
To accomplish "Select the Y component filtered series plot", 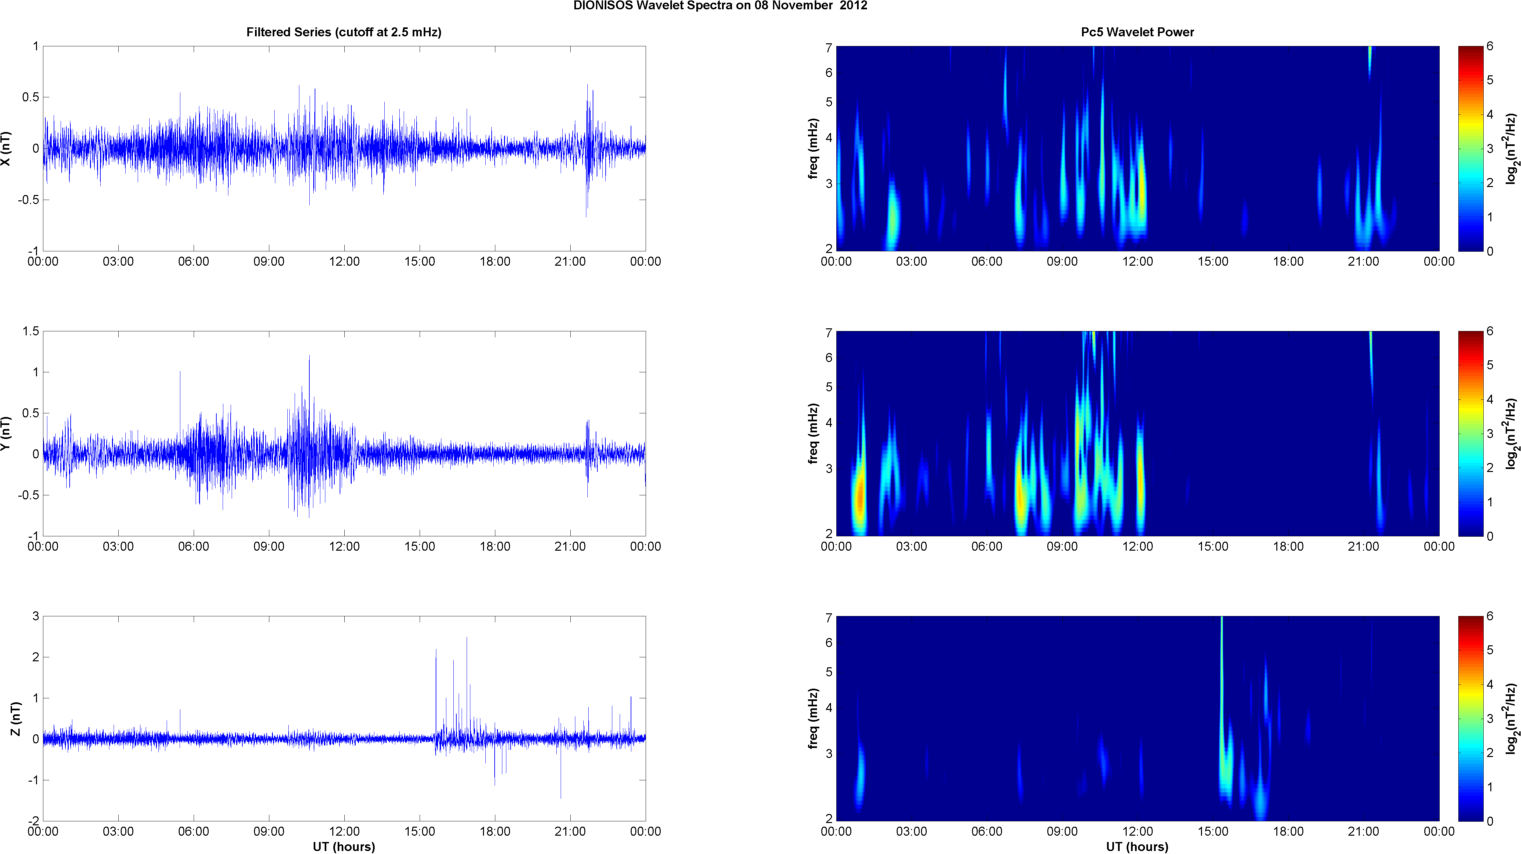I will [x=344, y=434].
